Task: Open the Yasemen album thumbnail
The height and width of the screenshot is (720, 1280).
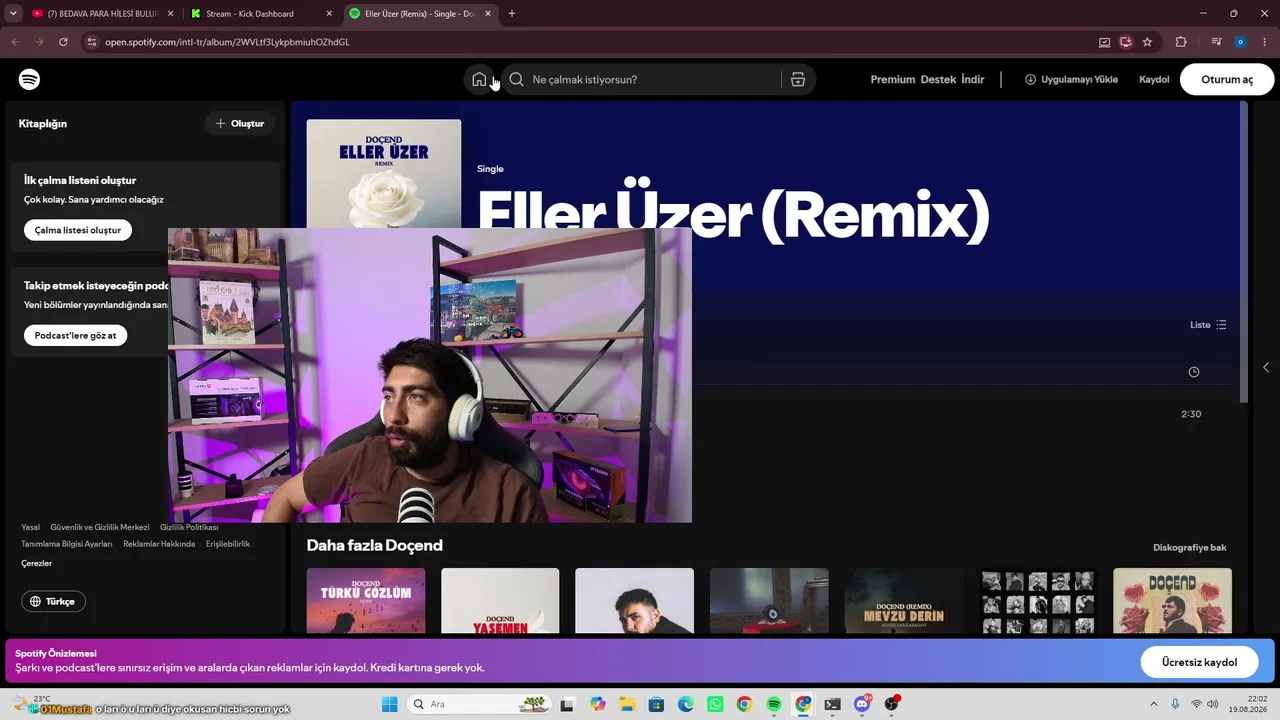Action: pyautogui.click(x=500, y=600)
